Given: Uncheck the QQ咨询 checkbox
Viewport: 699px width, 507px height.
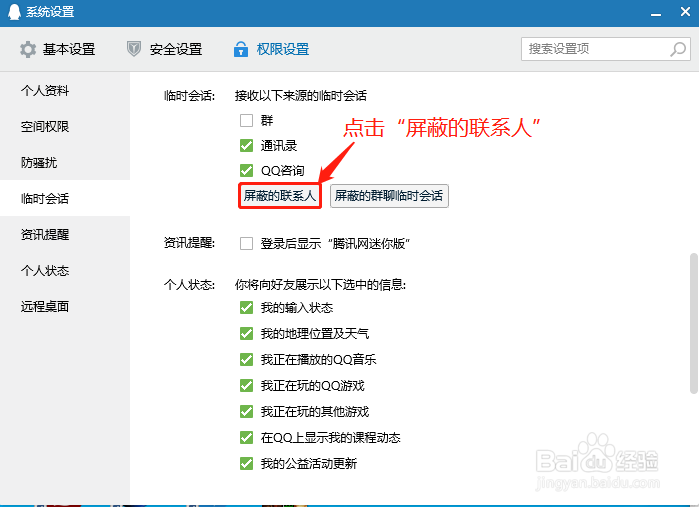Looking at the screenshot, I should (247, 170).
